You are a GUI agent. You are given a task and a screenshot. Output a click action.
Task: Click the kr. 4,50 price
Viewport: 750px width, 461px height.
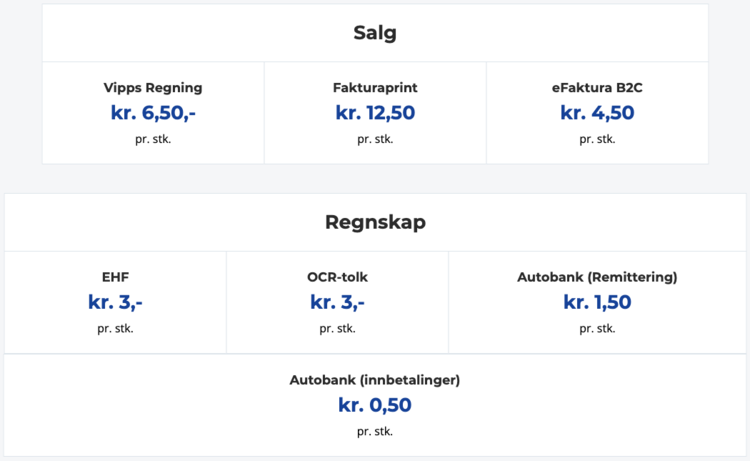(x=597, y=113)
